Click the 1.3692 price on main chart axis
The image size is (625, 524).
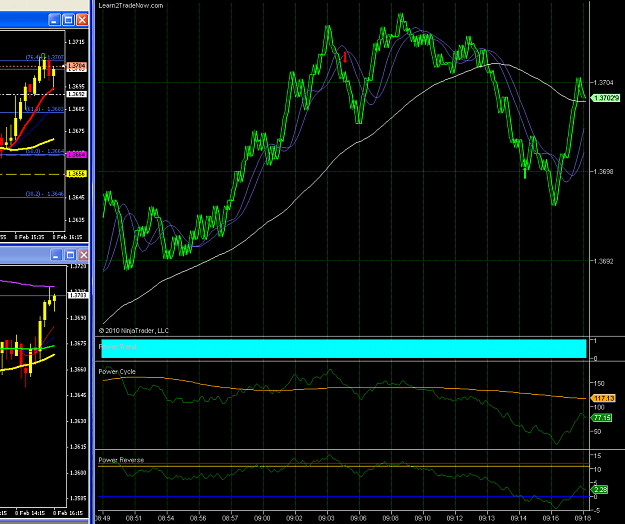[603, 261]
